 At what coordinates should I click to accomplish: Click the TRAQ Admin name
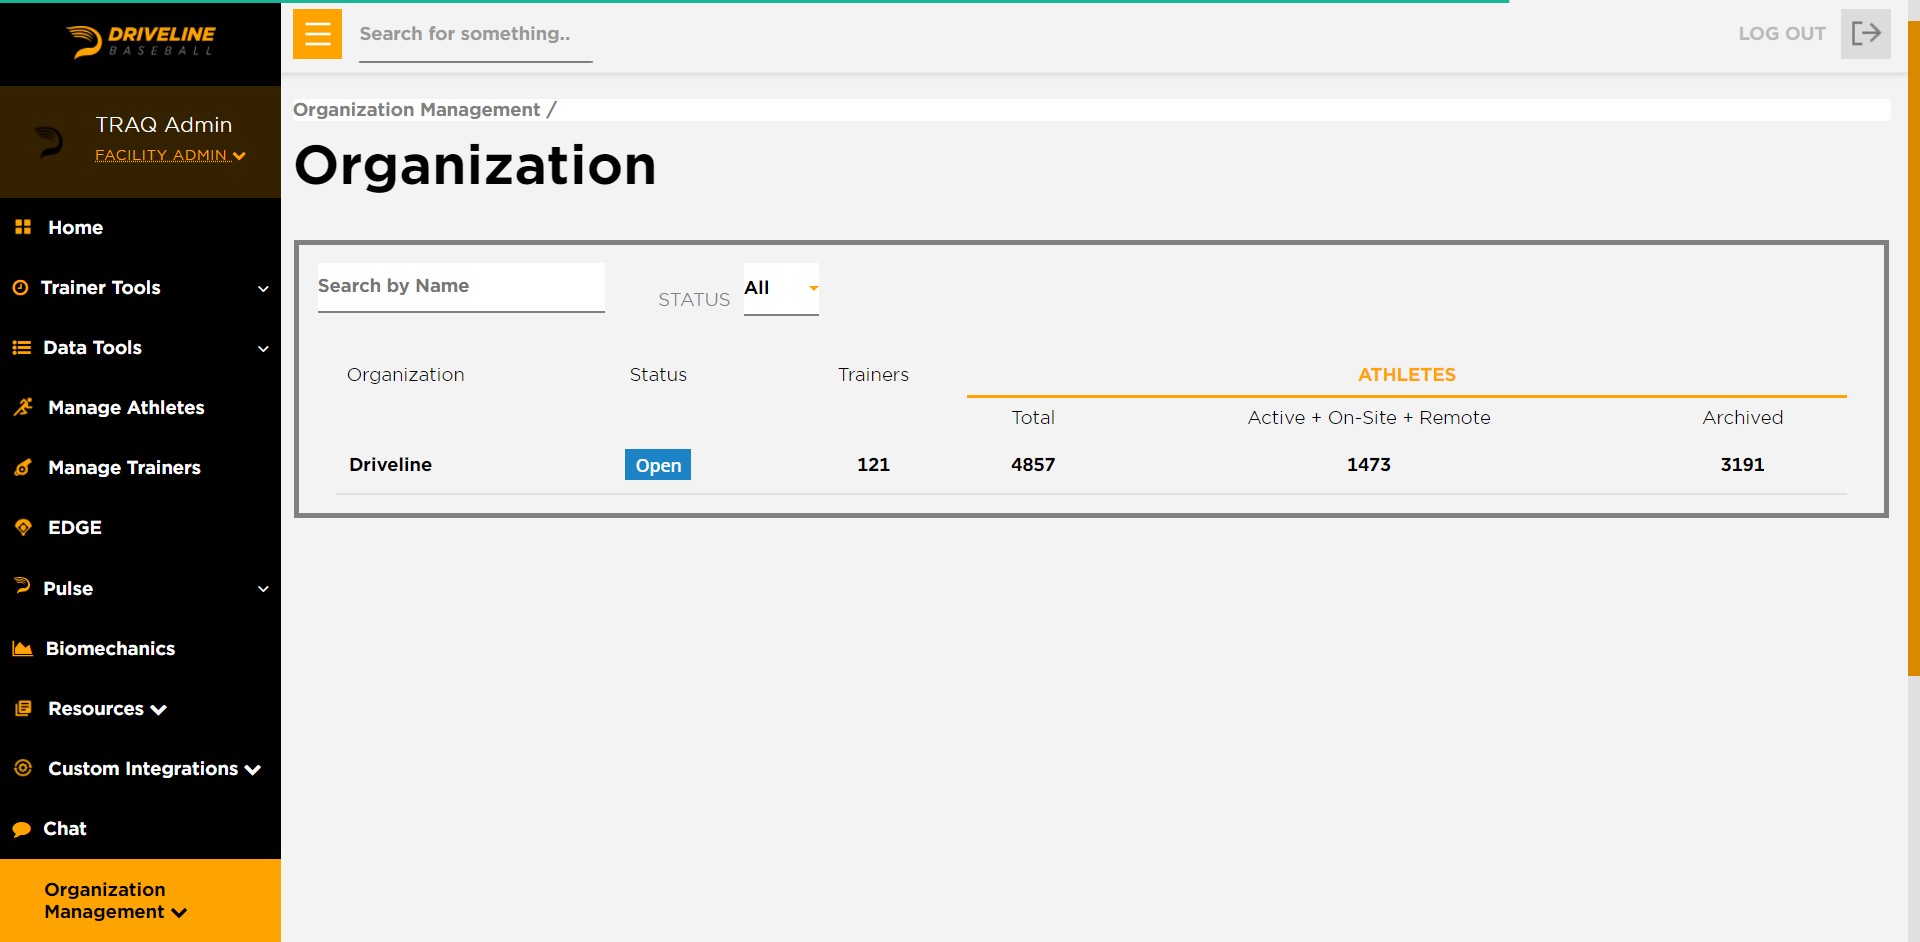click(x=164, y=124)
